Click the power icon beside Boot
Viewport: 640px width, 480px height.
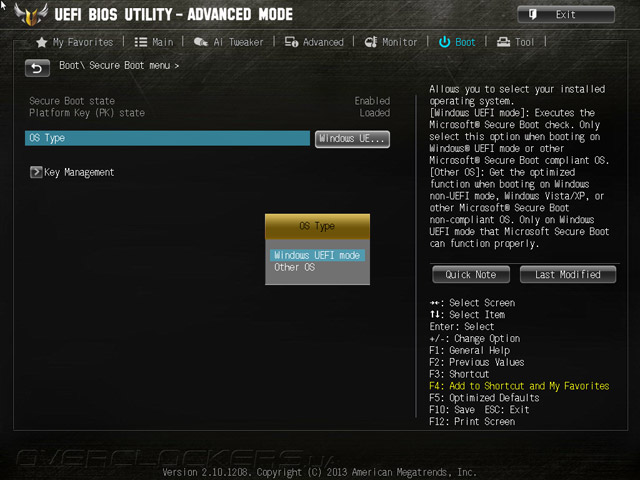(444, 42)
